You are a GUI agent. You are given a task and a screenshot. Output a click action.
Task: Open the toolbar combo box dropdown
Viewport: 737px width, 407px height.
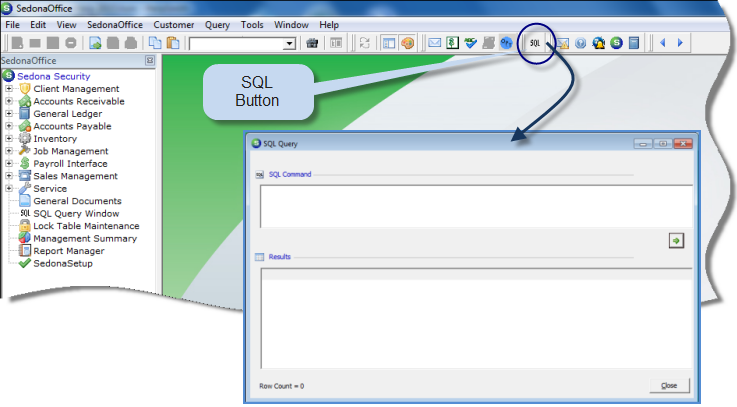point(290,44)
